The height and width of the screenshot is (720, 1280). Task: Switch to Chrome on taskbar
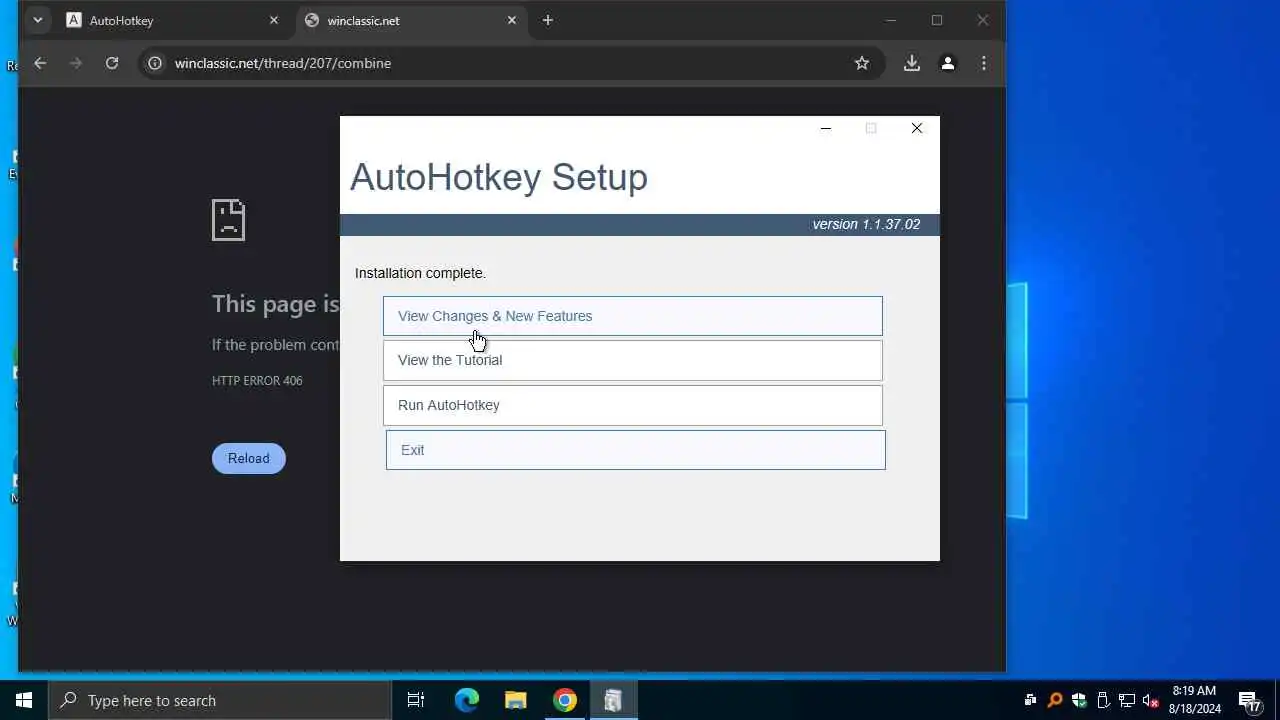[565, 700]
